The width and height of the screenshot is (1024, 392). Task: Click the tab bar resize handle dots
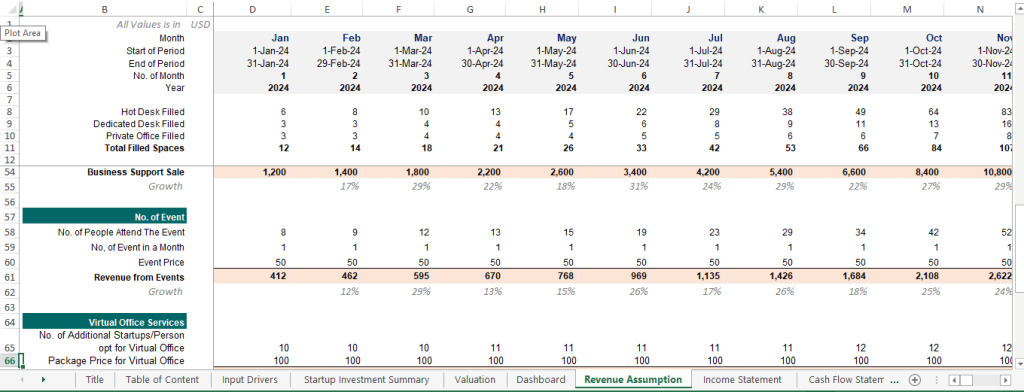(x=937, y=380)
